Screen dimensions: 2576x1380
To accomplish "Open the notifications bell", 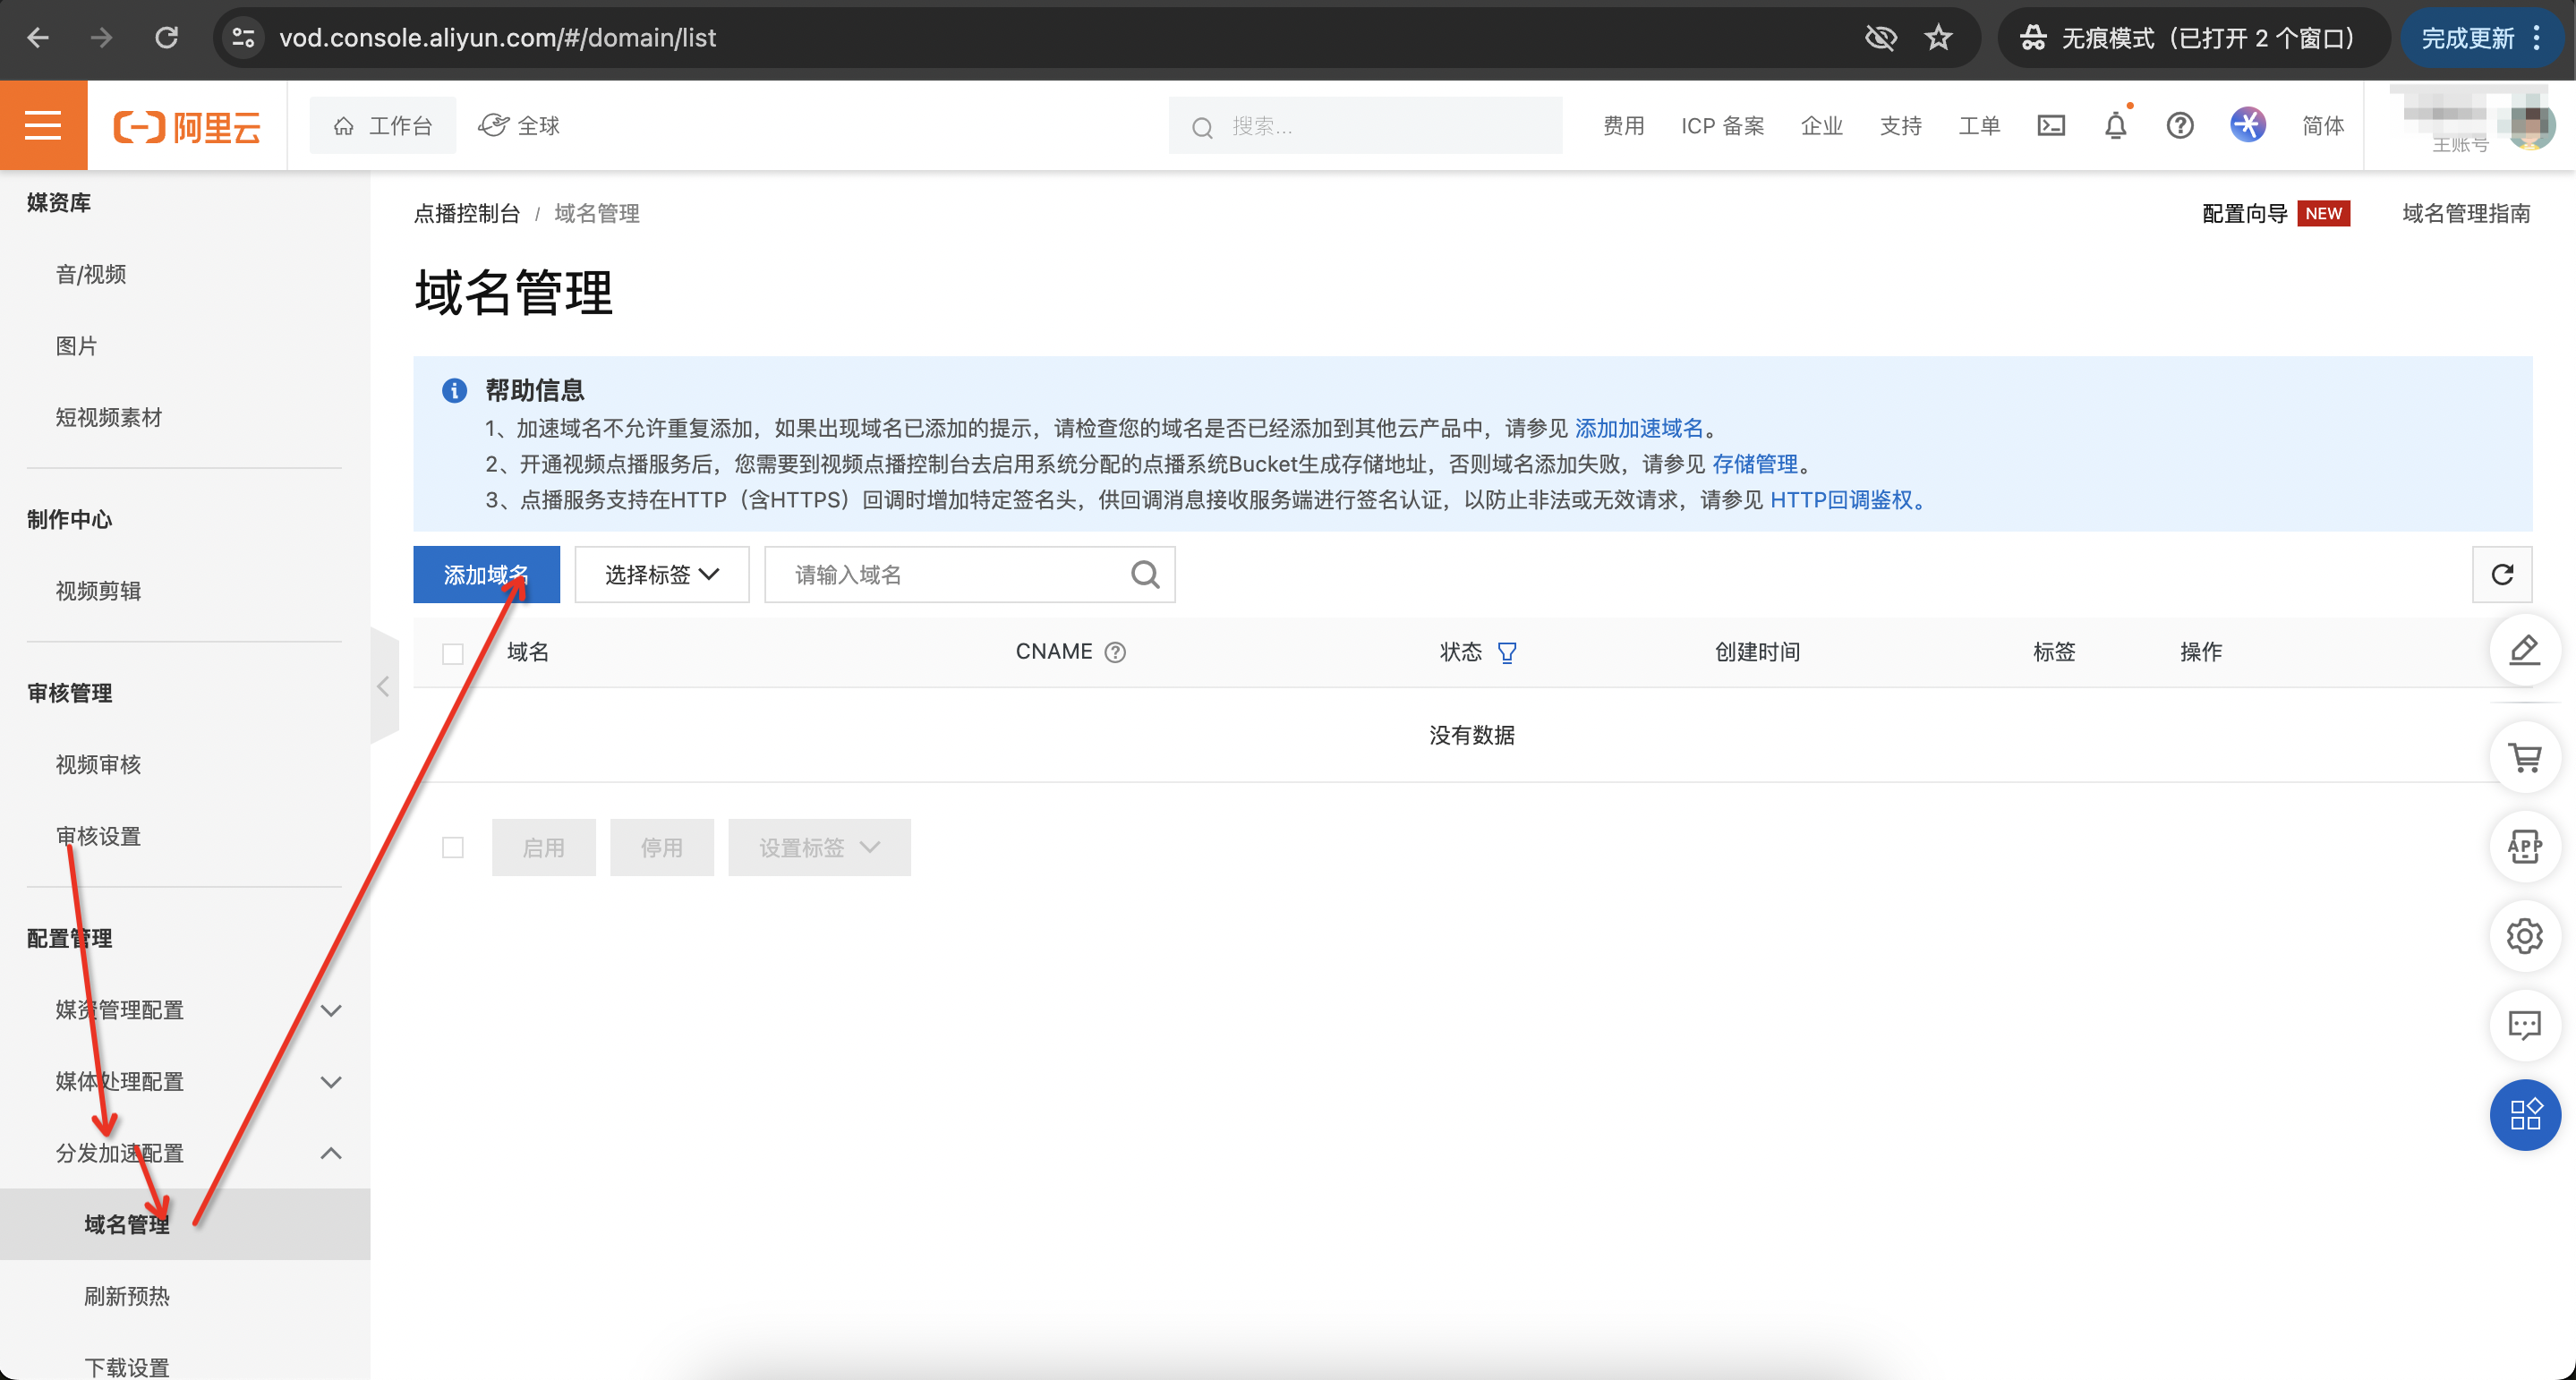I will tap(2115, 126).
